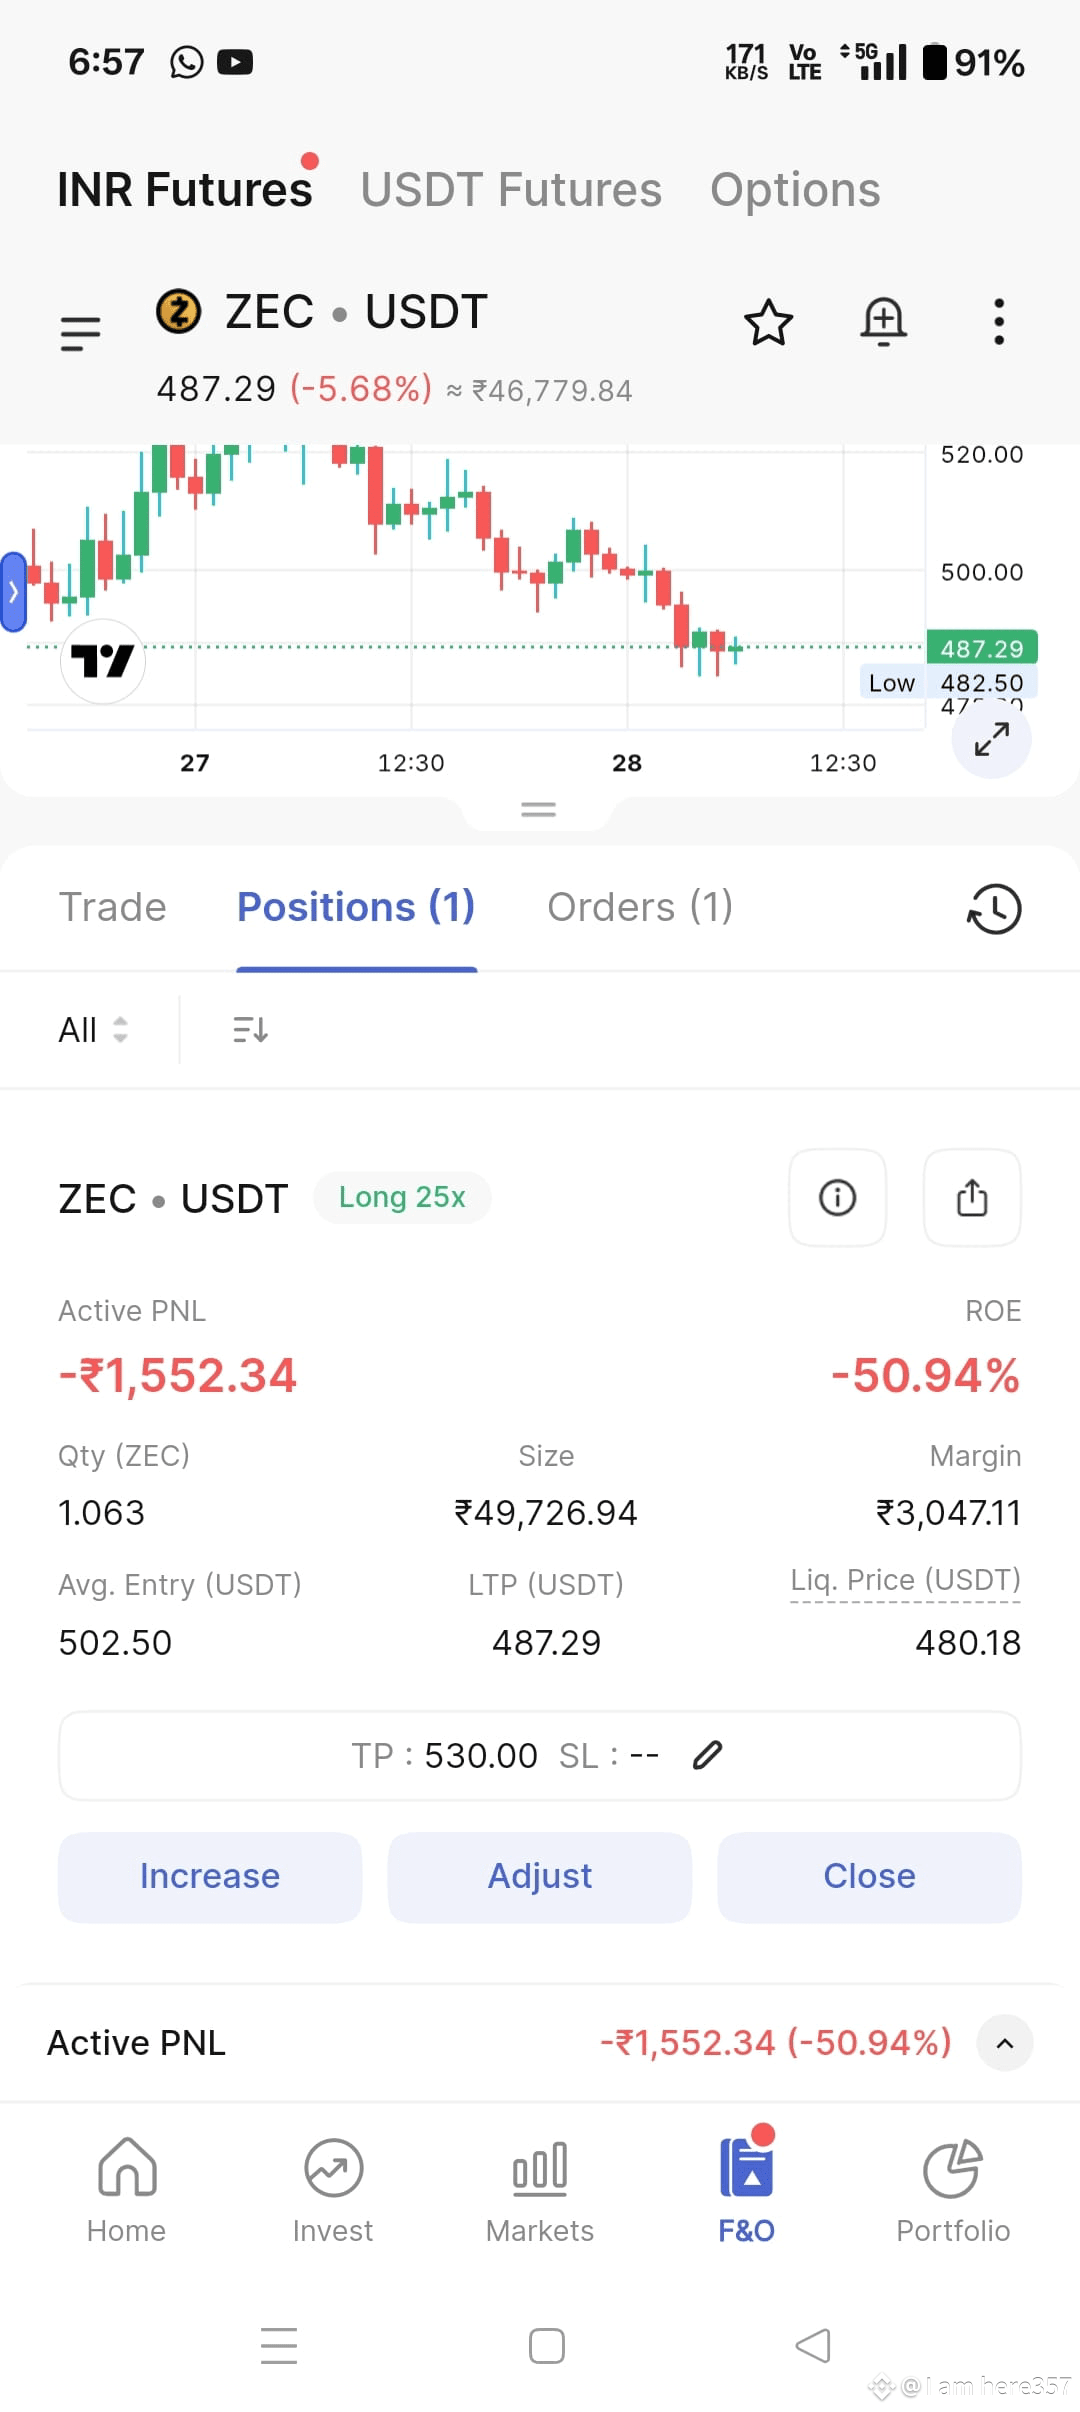Image resolution: width=1080 pixels, height=2412 pixels.
Task: Edit TP/SL pencil icon
Action: (x=707, y=1755)
